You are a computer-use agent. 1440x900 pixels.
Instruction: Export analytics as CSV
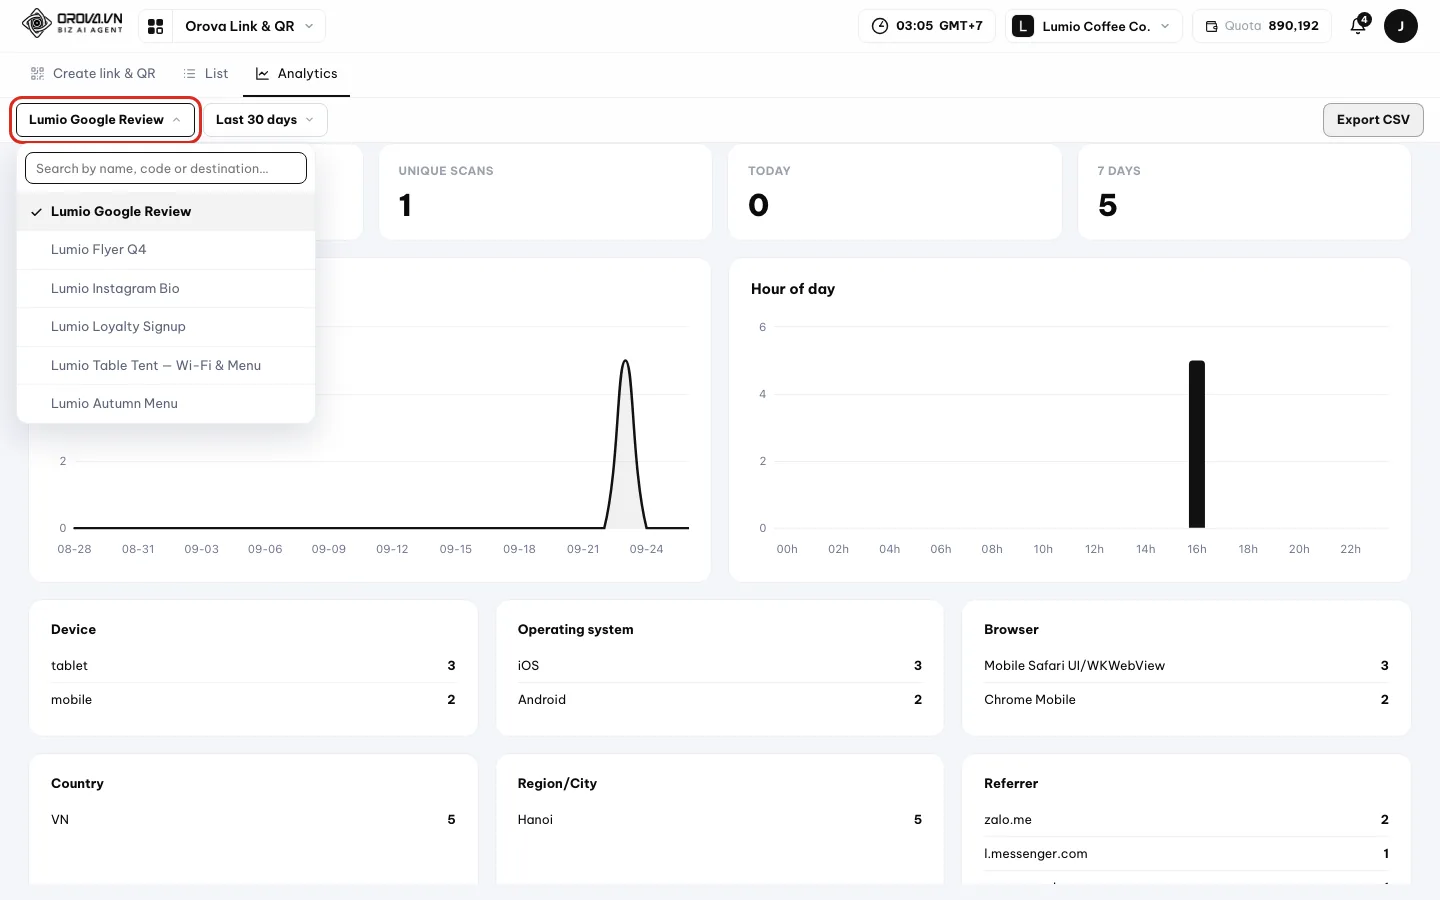pyautogui.click(x=1373, y=120)
